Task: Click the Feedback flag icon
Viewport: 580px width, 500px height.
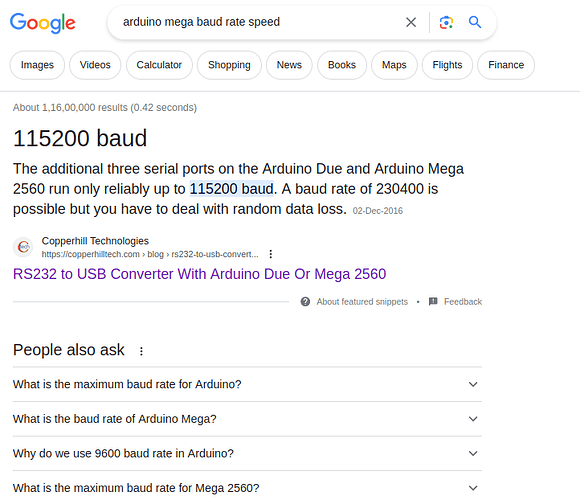Action: click(x=433, y=301)
